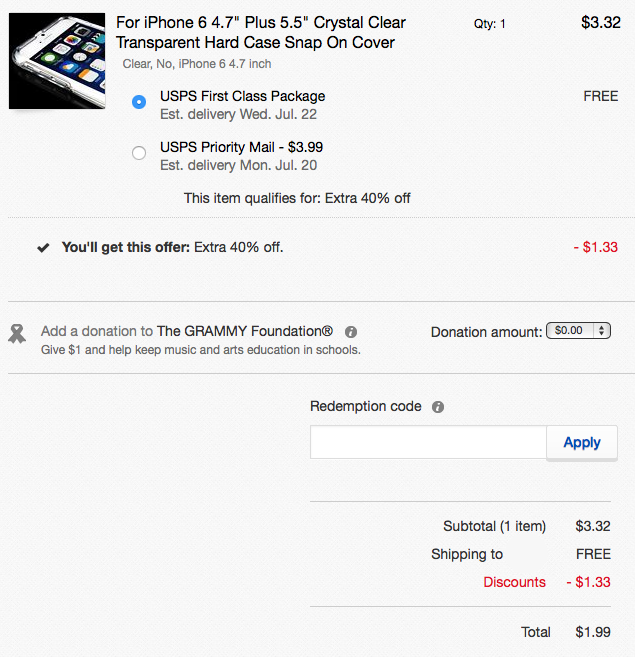The width and height of the screenshot is (635, 657).
Task: Click the red Discounts label in summary
Action: click(514, 582)
